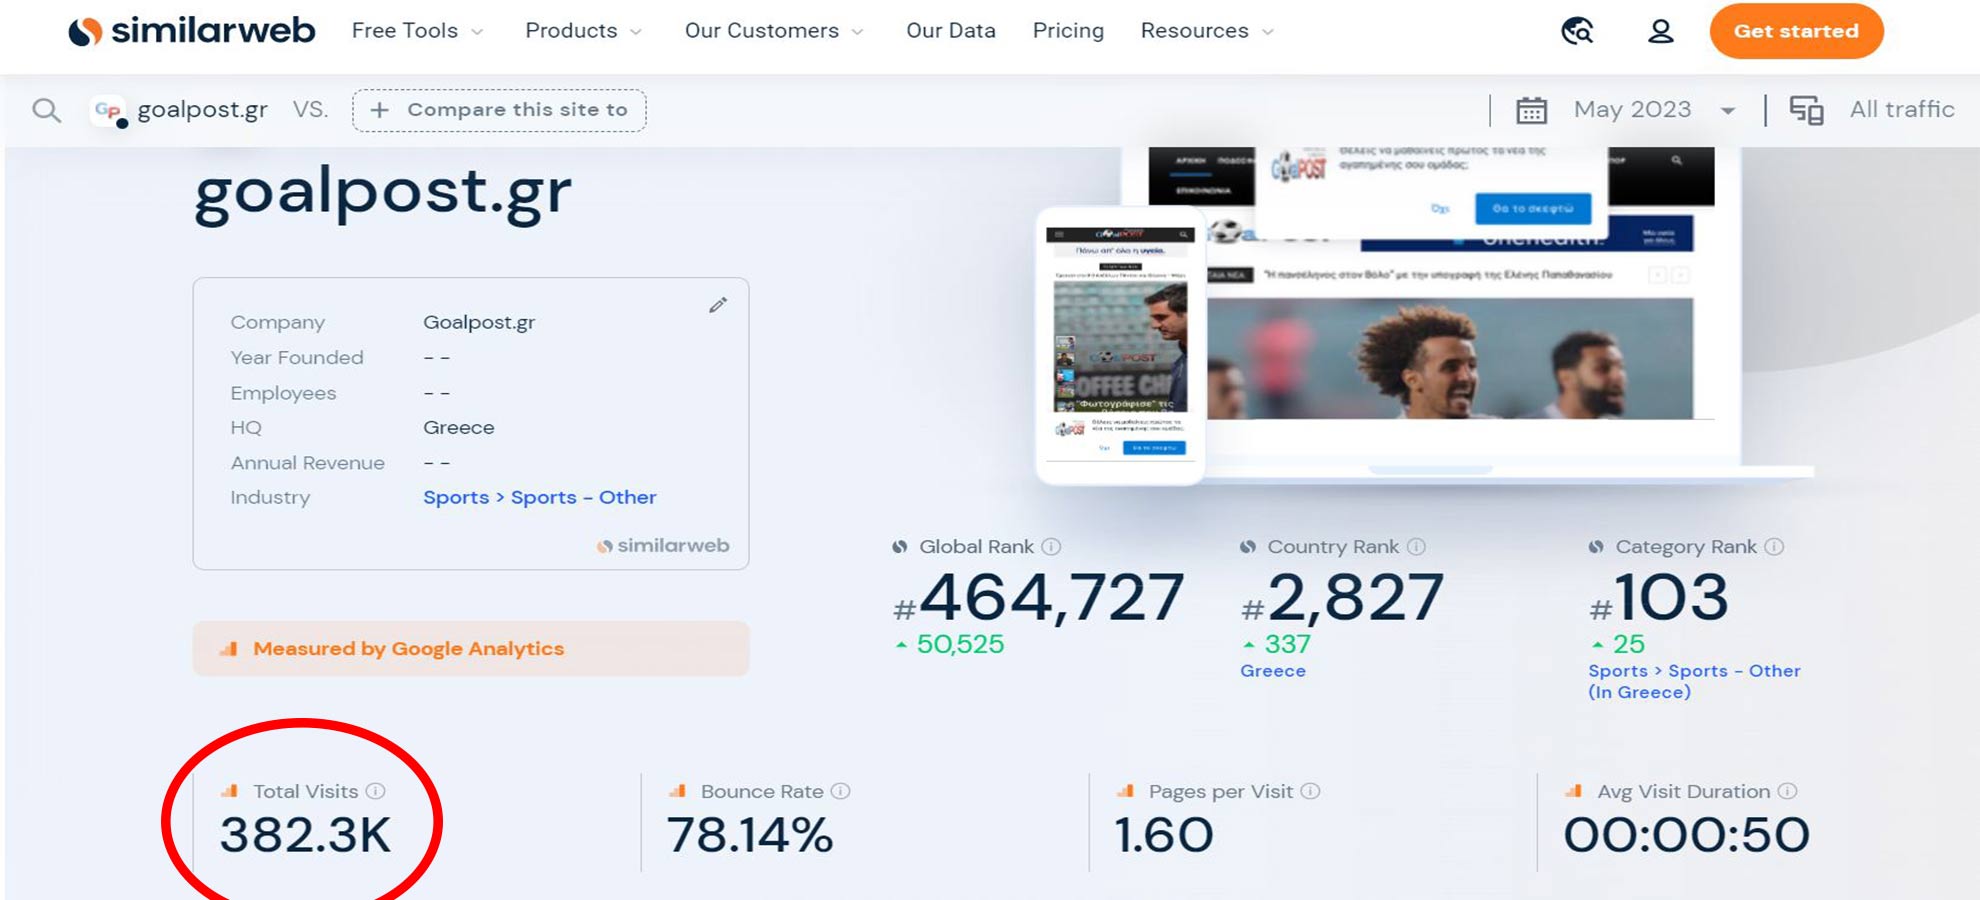Open the All traffic filter
Image resolution: width=1980 pixels, height=900 pixels.
(x=1902, y=110)
